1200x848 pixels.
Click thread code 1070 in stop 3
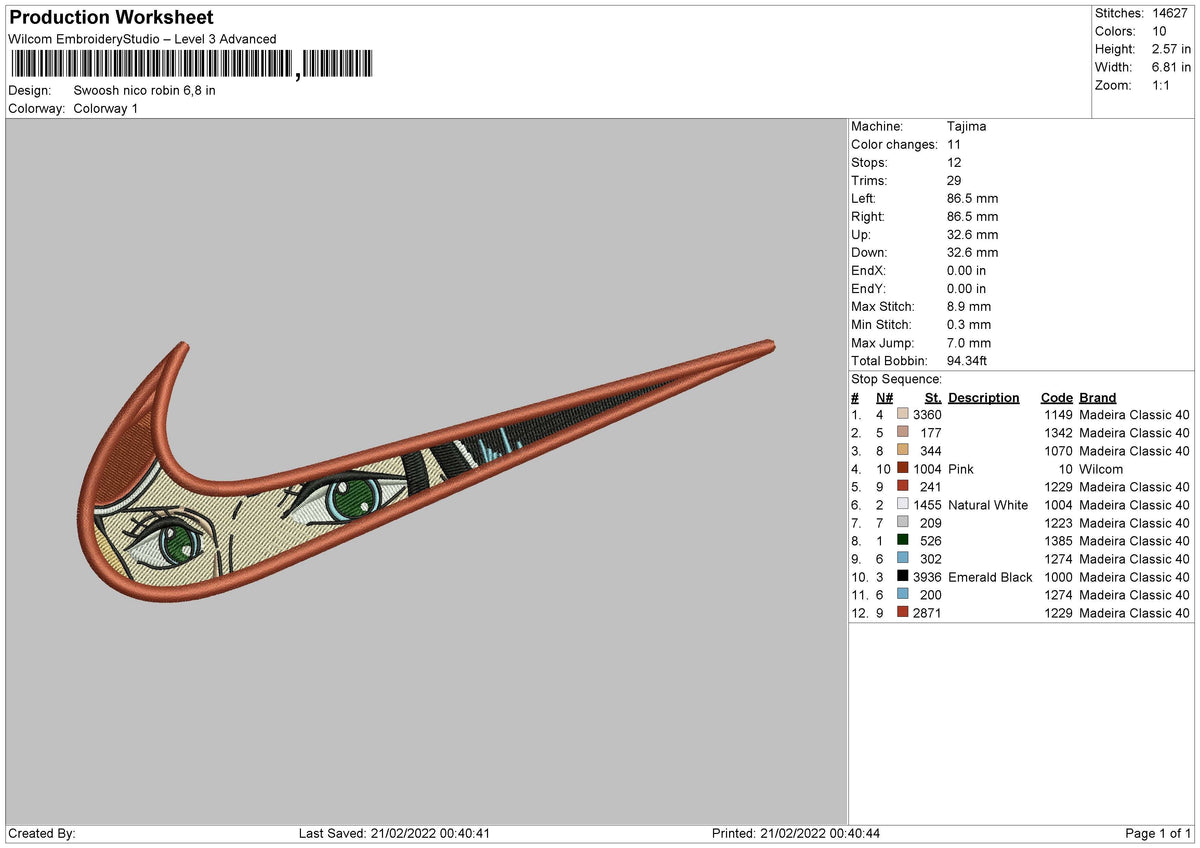[x=1059, y=451]
